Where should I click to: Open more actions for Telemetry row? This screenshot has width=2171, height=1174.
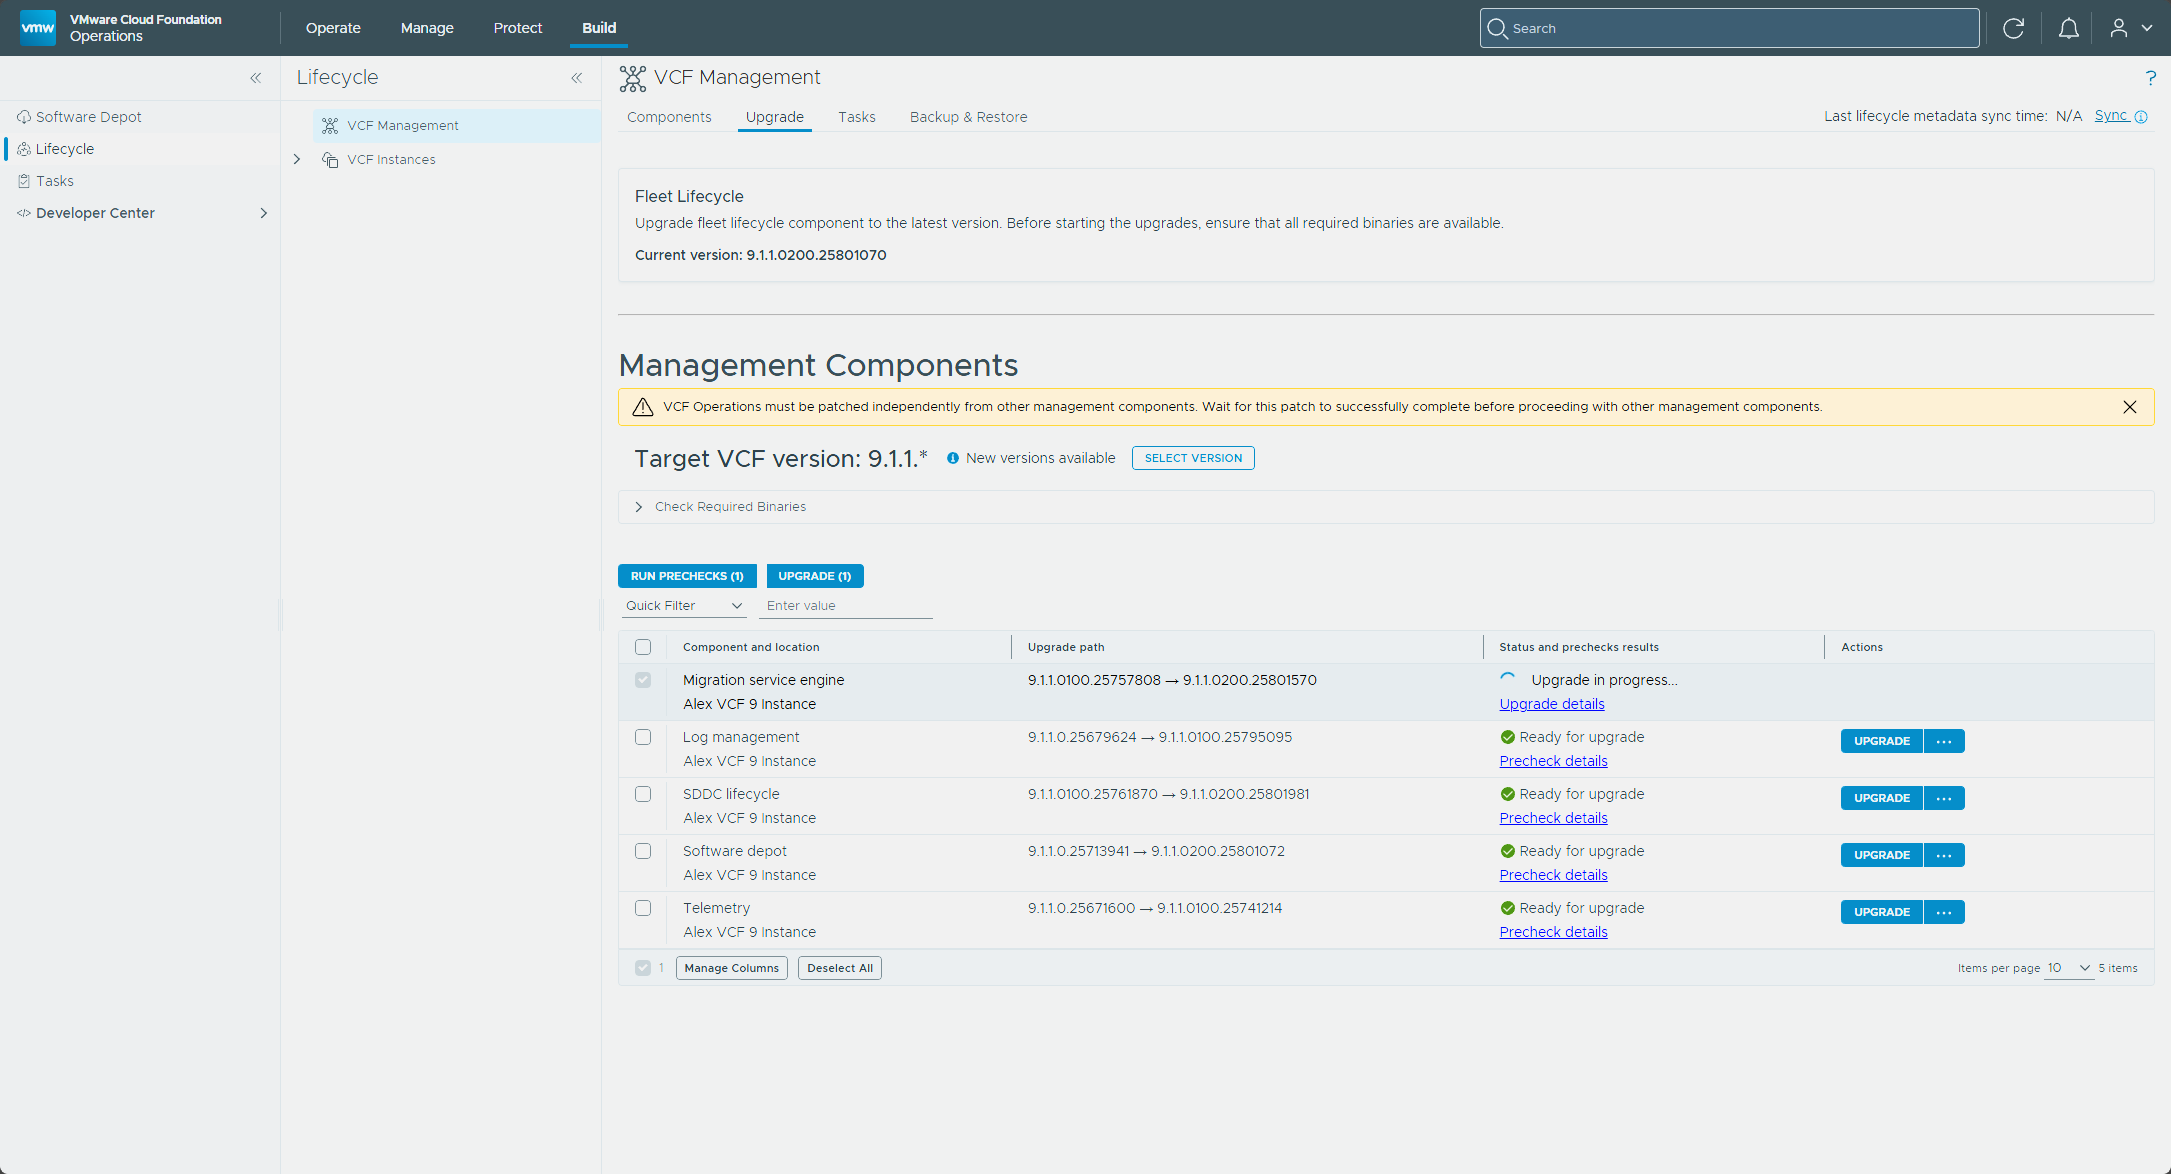coord(1944,912)
